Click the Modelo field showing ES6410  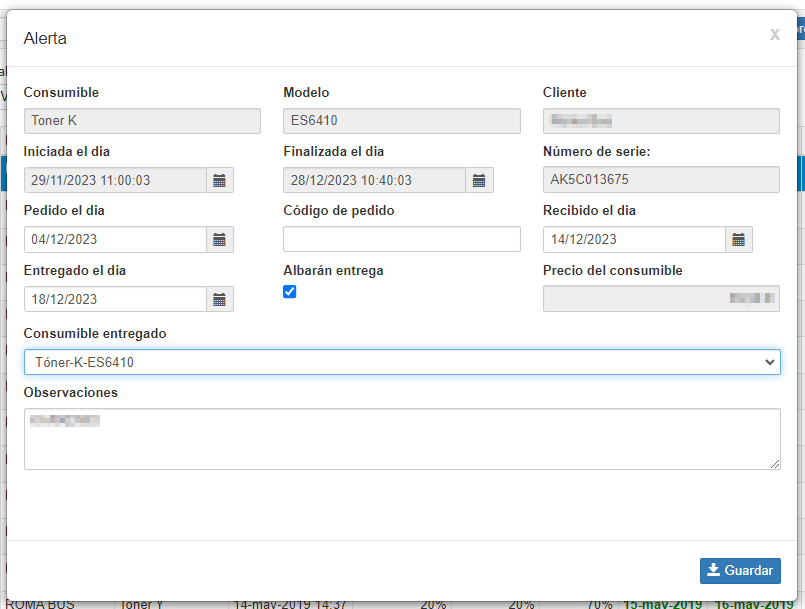401,121
